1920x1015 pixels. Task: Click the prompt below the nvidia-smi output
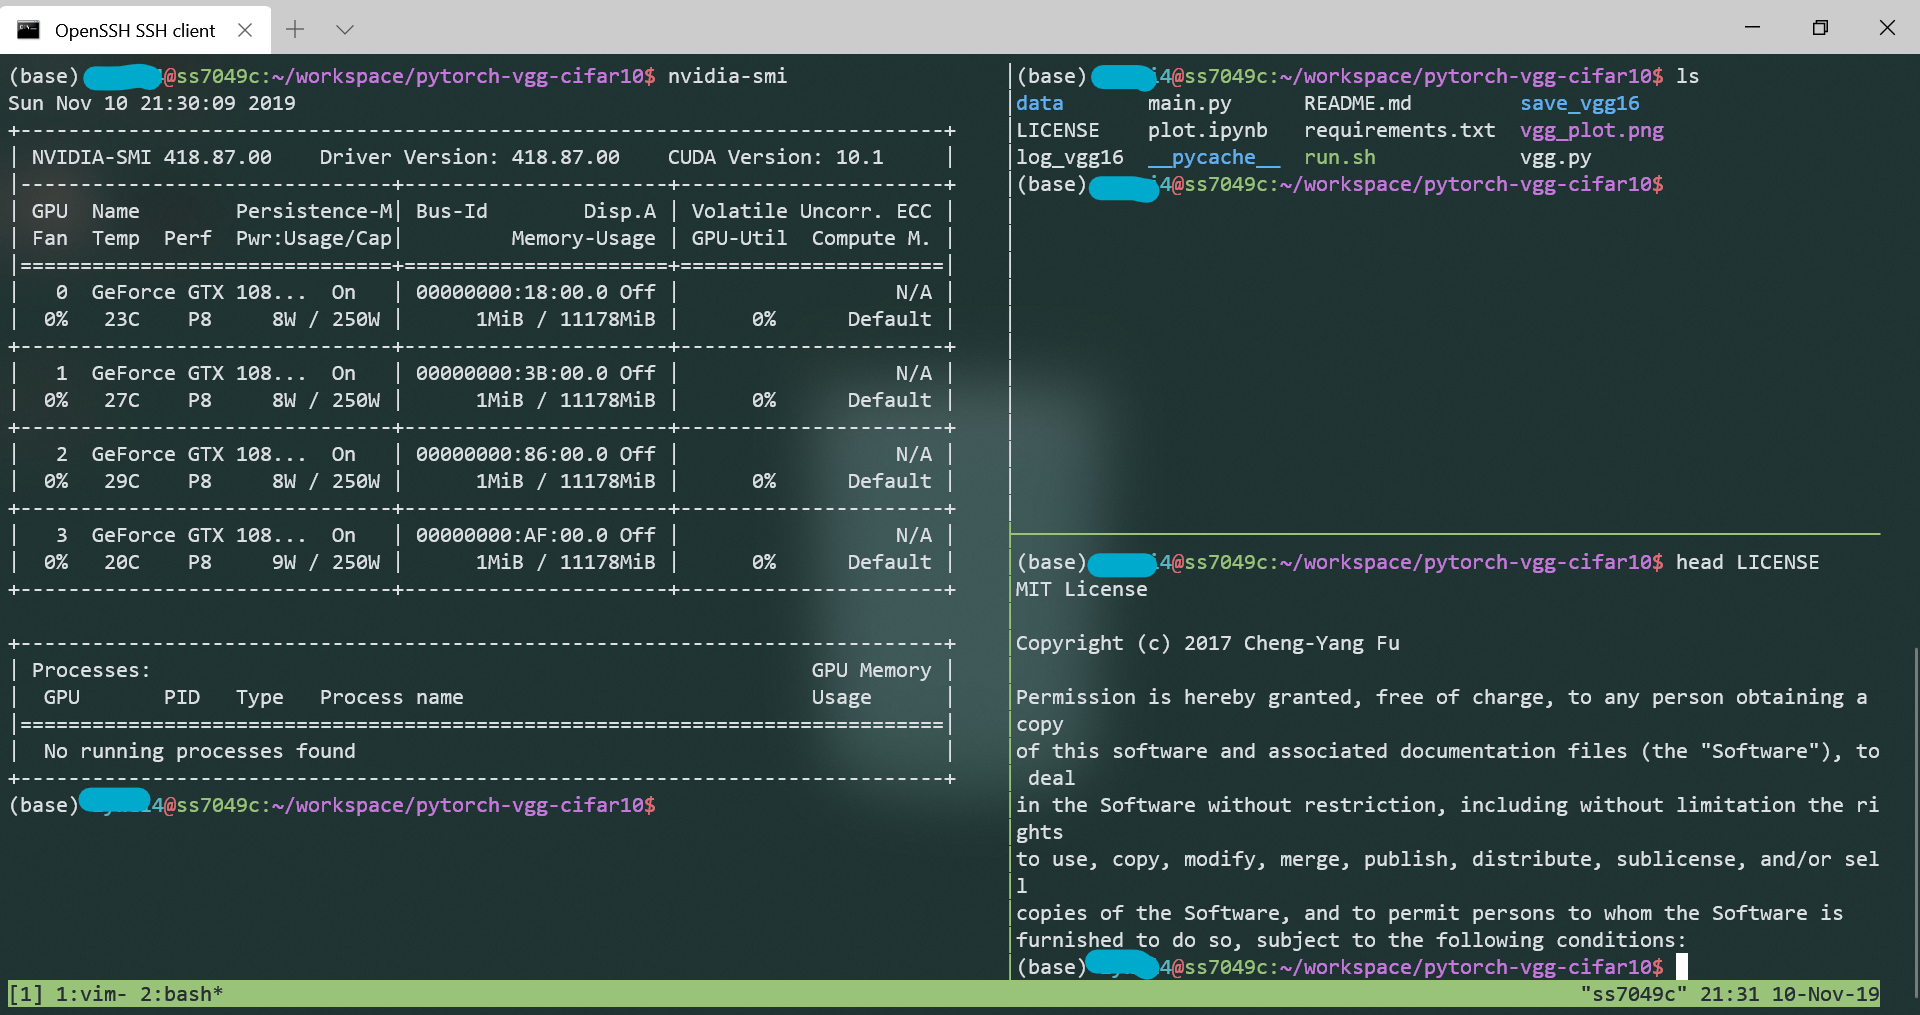tap(332, 805)
